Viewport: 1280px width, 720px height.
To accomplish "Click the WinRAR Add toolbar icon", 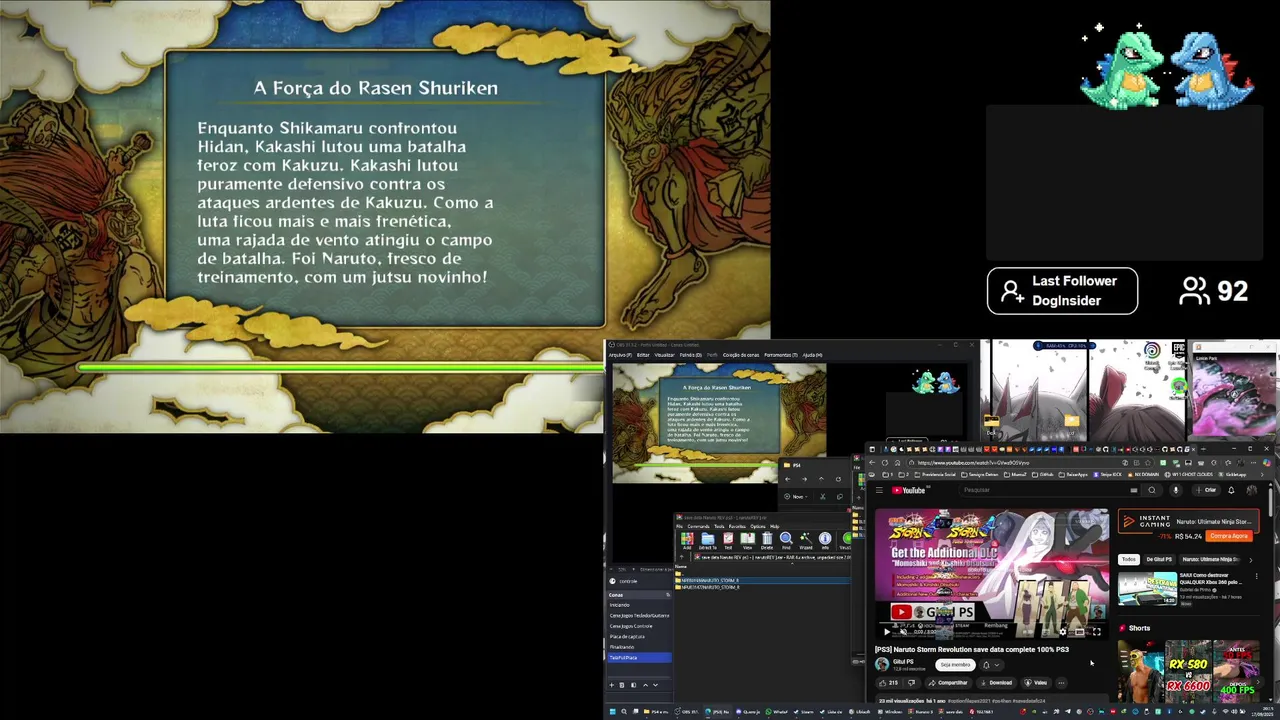I will point(687,540).
